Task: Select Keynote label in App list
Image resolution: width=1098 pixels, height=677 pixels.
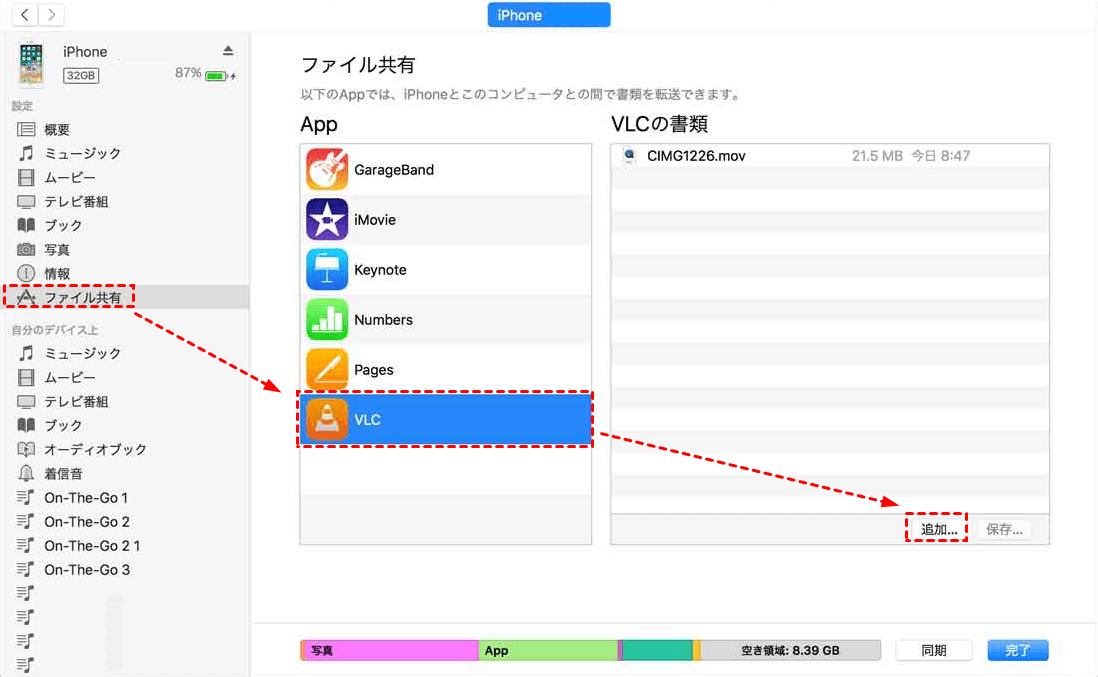Action: click(x=380, y=270)
